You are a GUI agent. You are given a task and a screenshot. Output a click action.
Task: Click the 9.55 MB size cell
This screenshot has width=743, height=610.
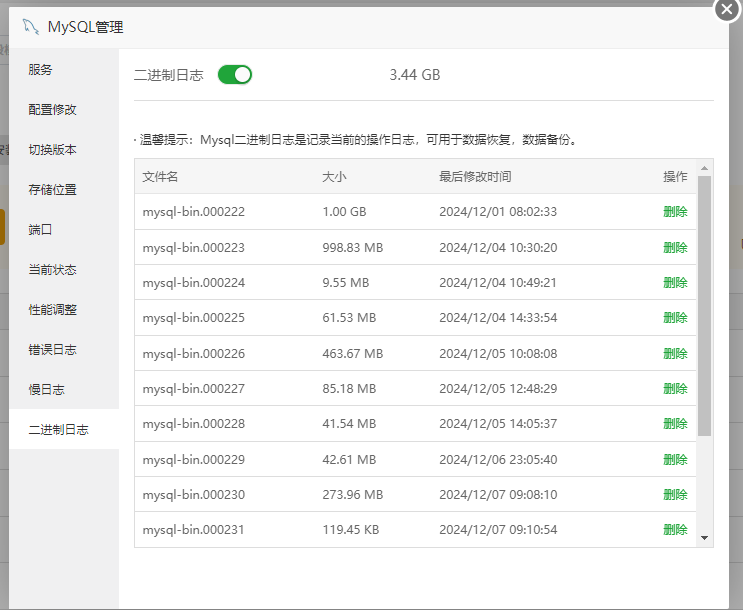[x=345, y=282]
